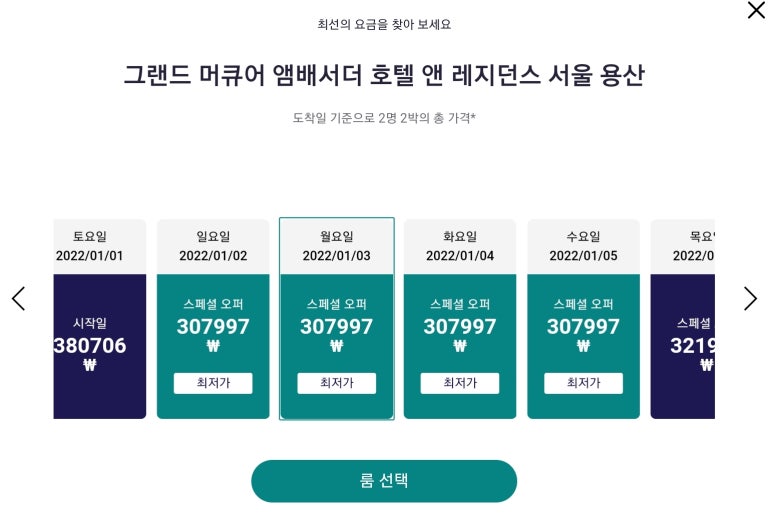Click the 307997 price on Tuesday card
The width and height of the screenshot is (773, 522).
coord(460,327)
